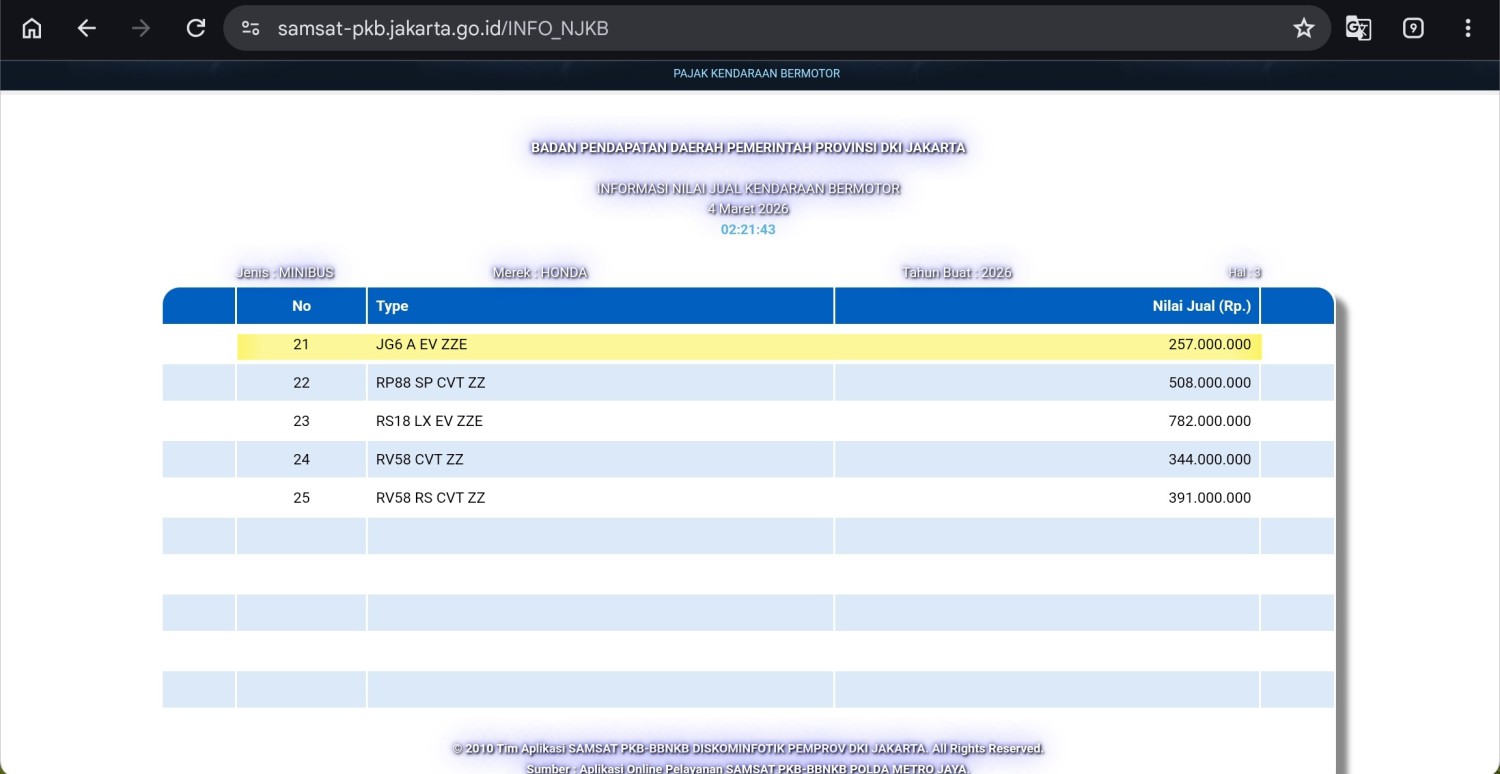The width and height of the screenshot is (1500, 774).
Task: Navigate back to the previous page
Action: click(x=87, y=28)
